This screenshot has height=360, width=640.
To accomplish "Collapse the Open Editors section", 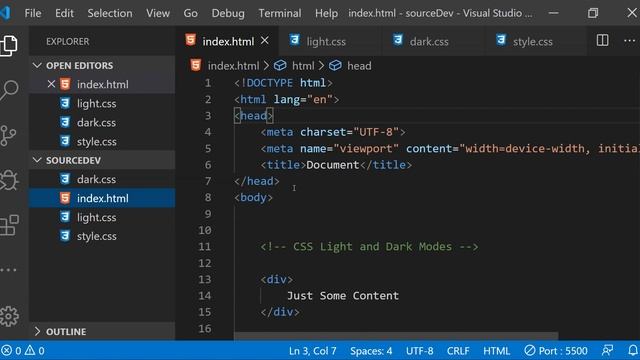I will pos(102,65).
